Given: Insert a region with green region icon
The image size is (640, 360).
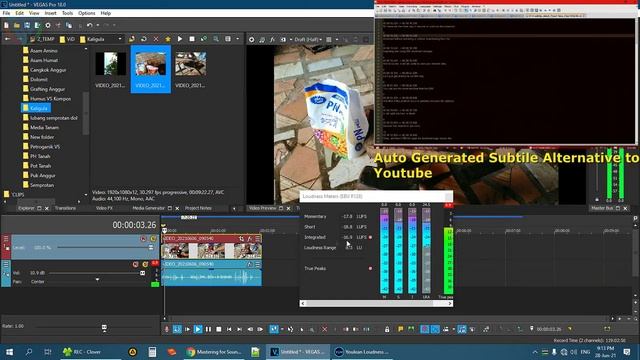Looking at the screenshot, I should click(411, 329).
